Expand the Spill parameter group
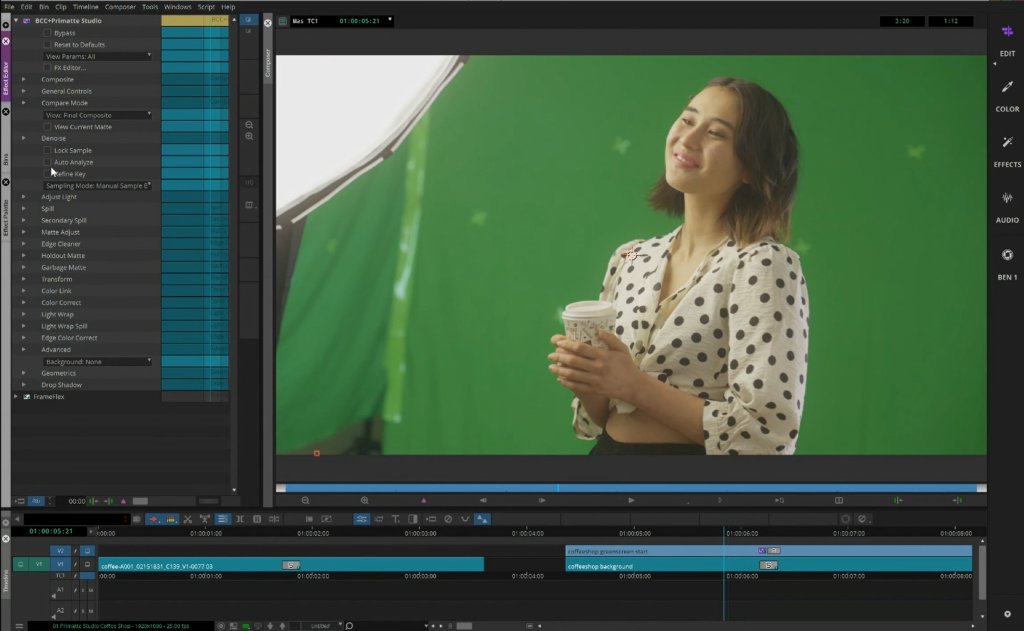The image size is (1024, 631). [25, 209]
